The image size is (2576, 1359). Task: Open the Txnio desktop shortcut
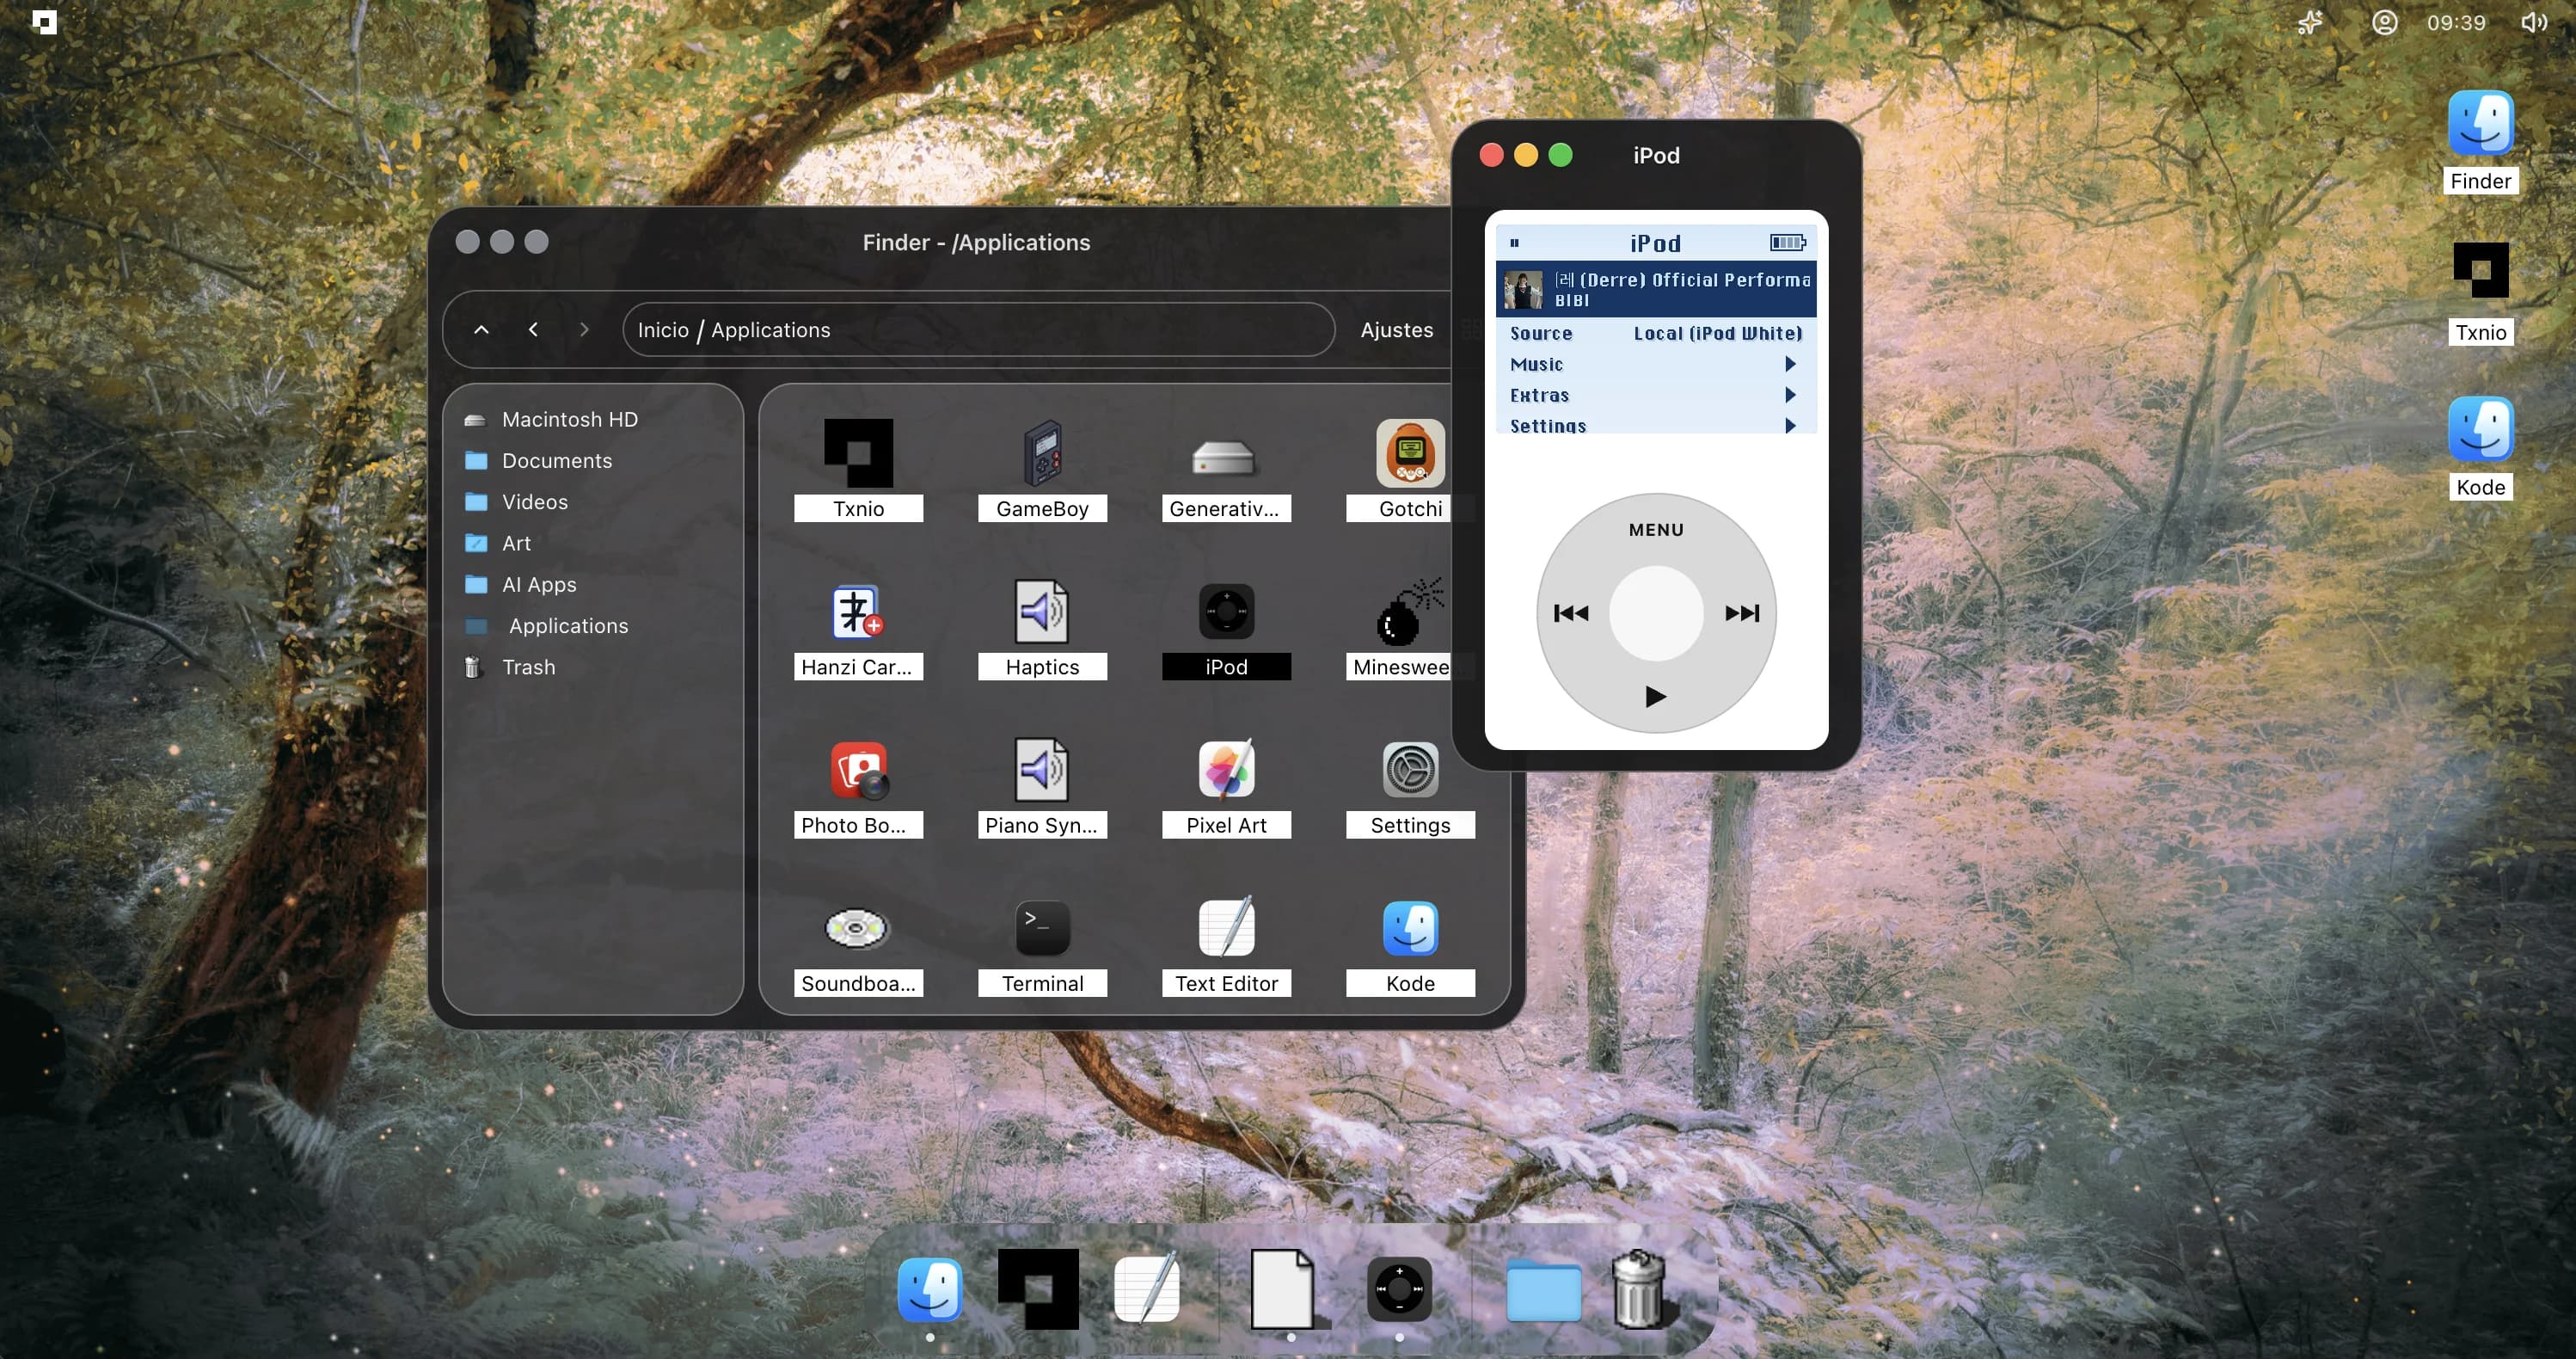point(2480,293)
